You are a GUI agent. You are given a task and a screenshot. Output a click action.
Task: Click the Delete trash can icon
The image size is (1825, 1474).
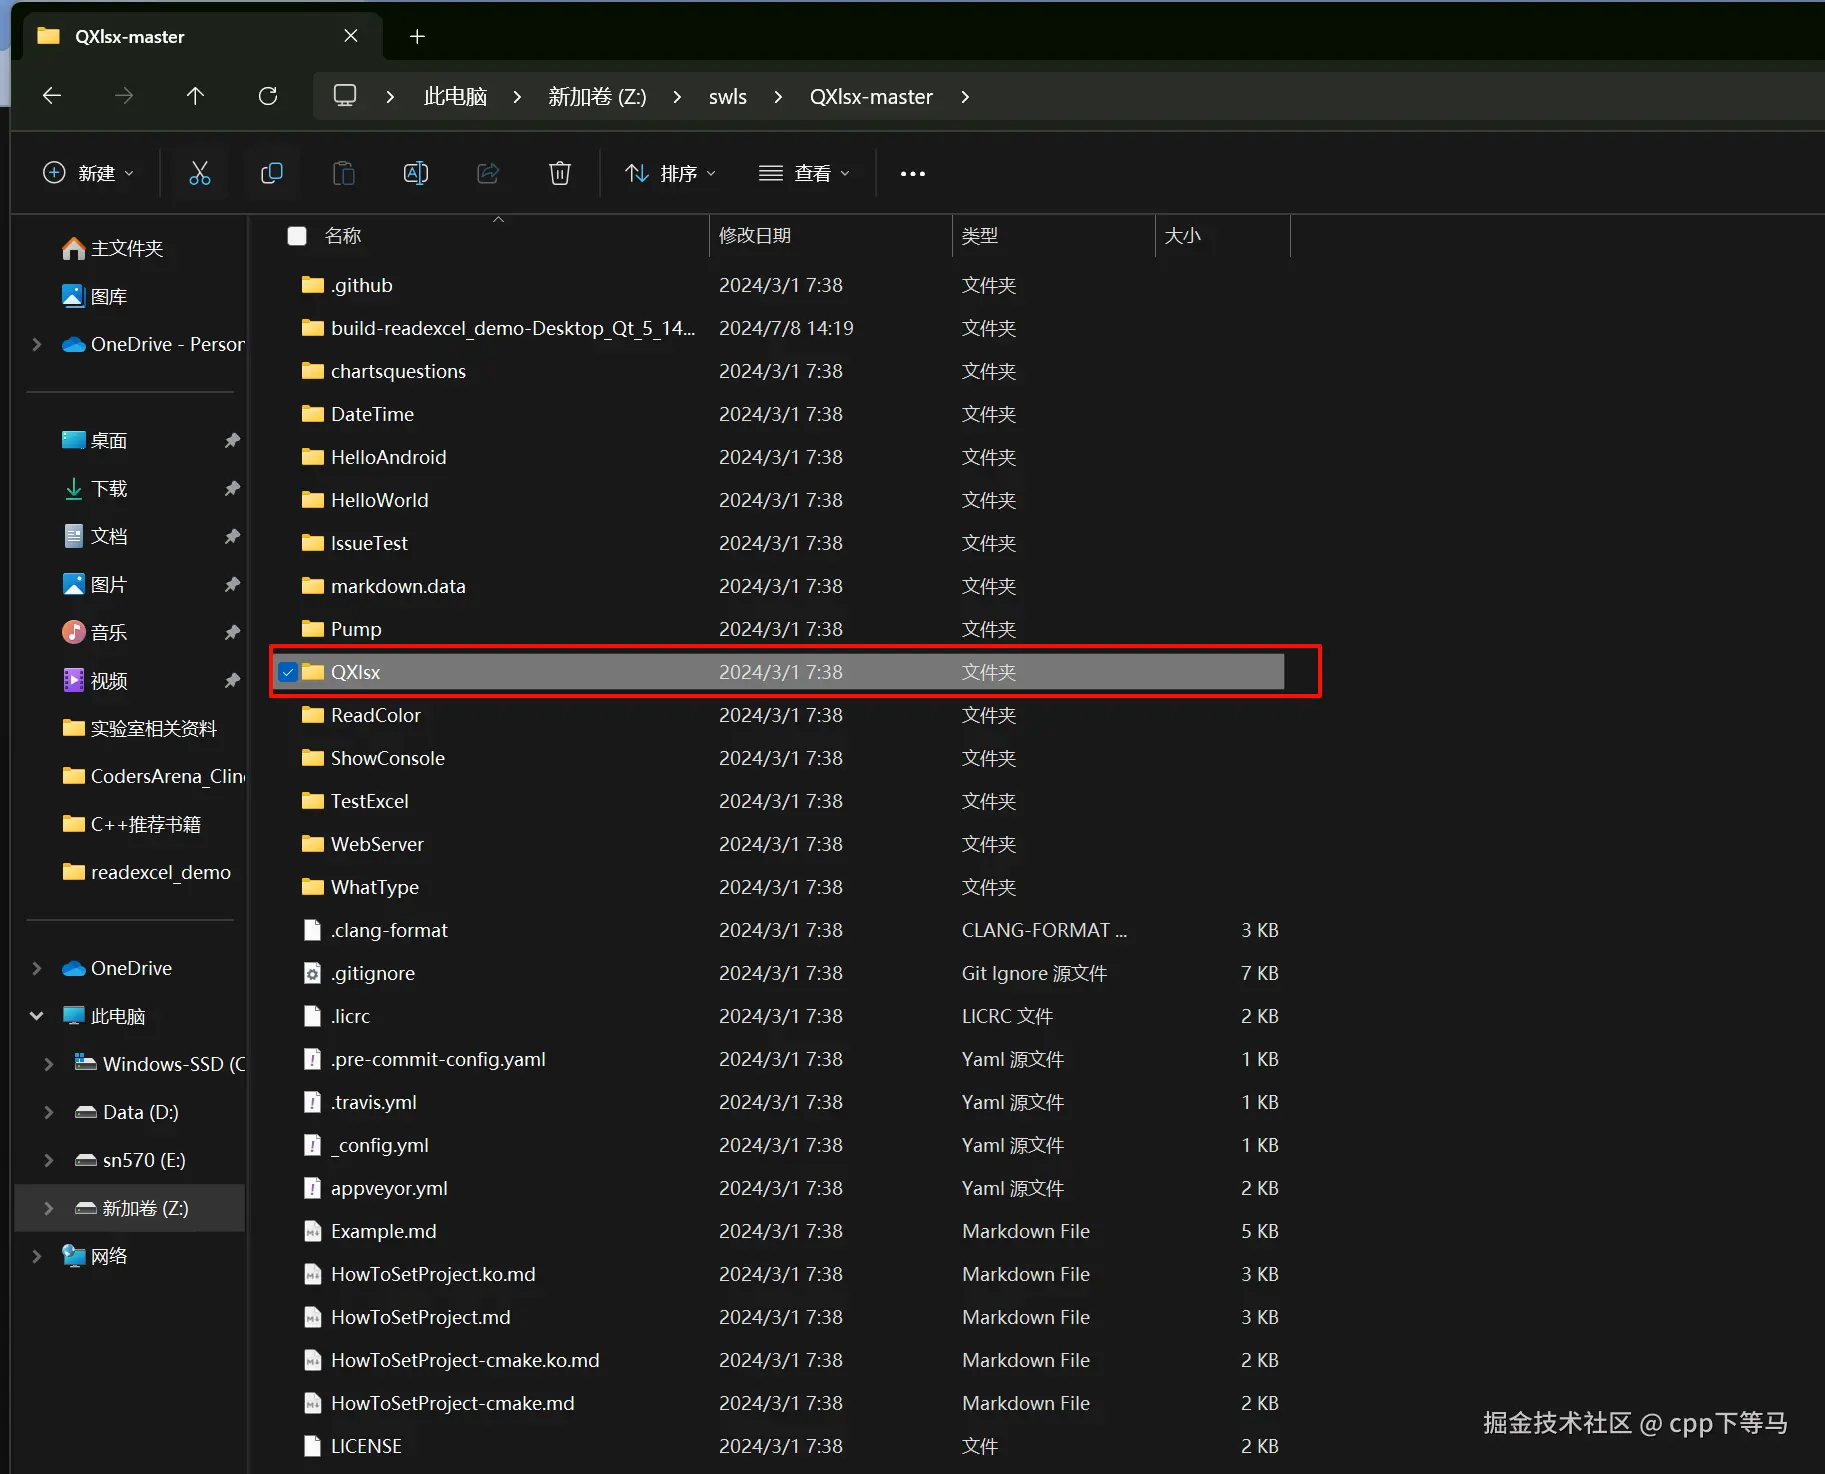coord(560,174)
